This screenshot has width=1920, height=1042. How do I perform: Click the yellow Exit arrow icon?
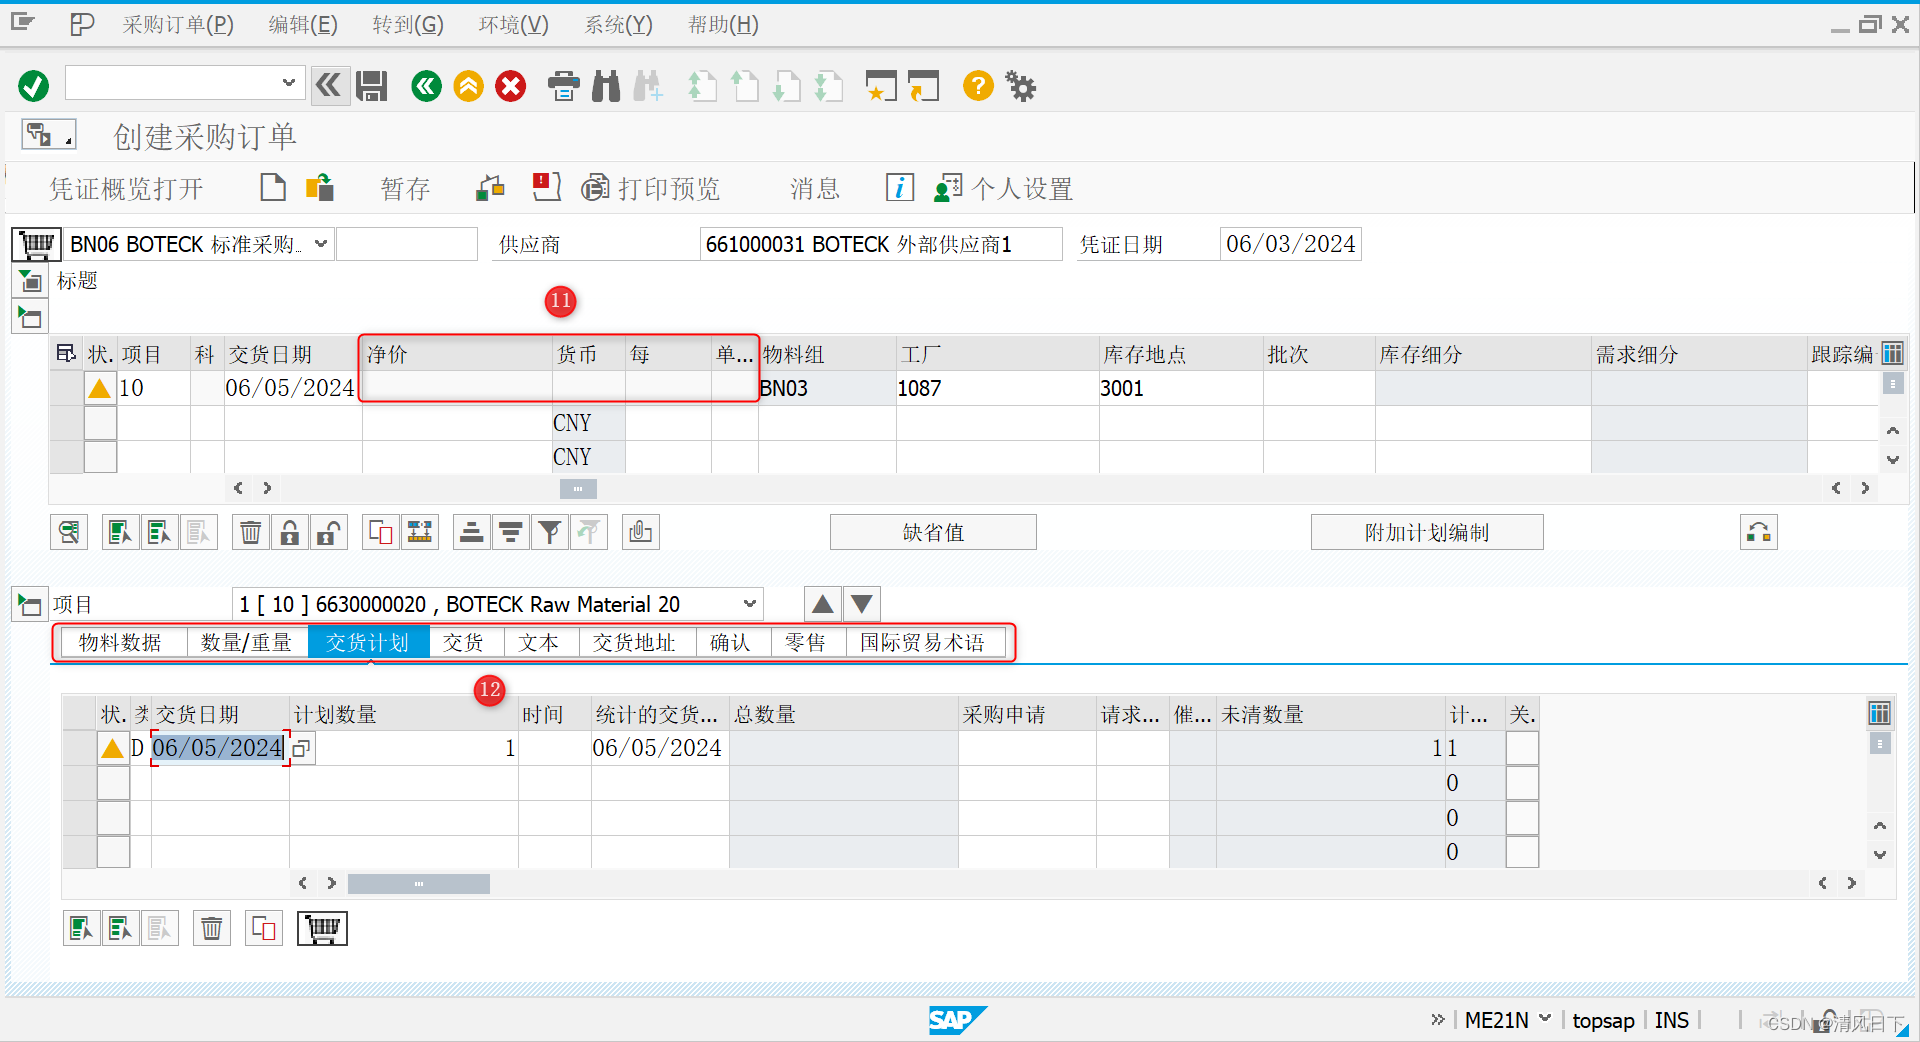(468, 86)
